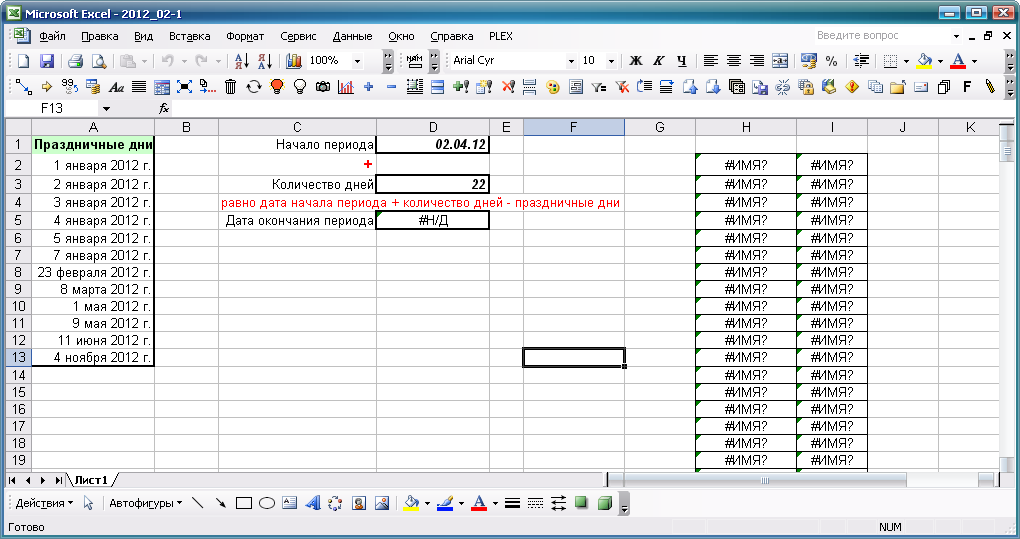Expand the formatting toolbar fill color dropdown arrow

click(x=940, y=61)
